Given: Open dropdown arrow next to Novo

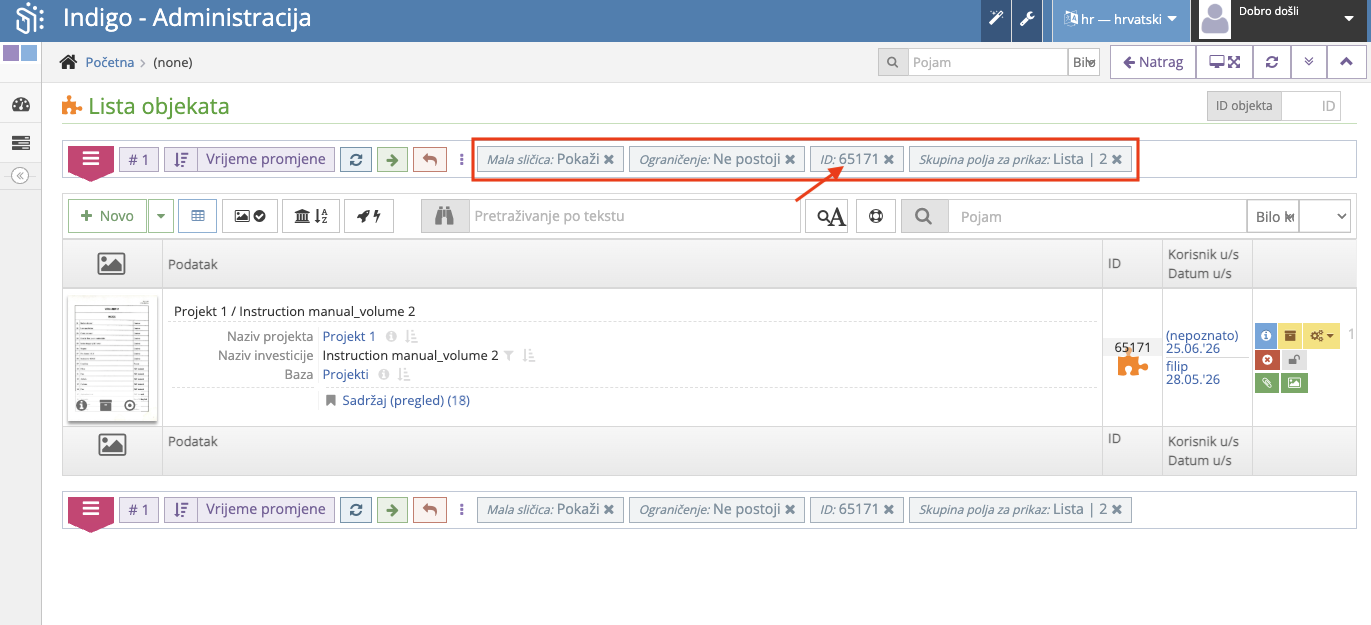Looking at the screenshot, I should [x=161, y=216].
